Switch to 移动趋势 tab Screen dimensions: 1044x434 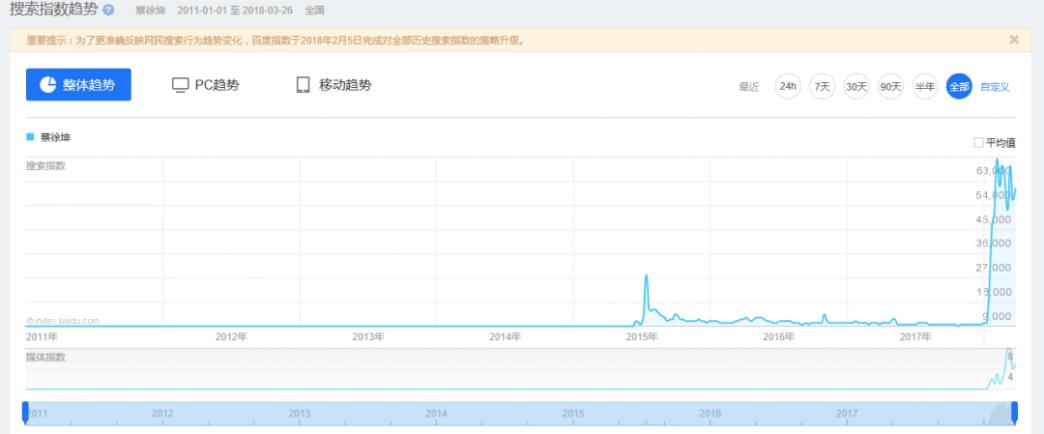click(334, 85)
